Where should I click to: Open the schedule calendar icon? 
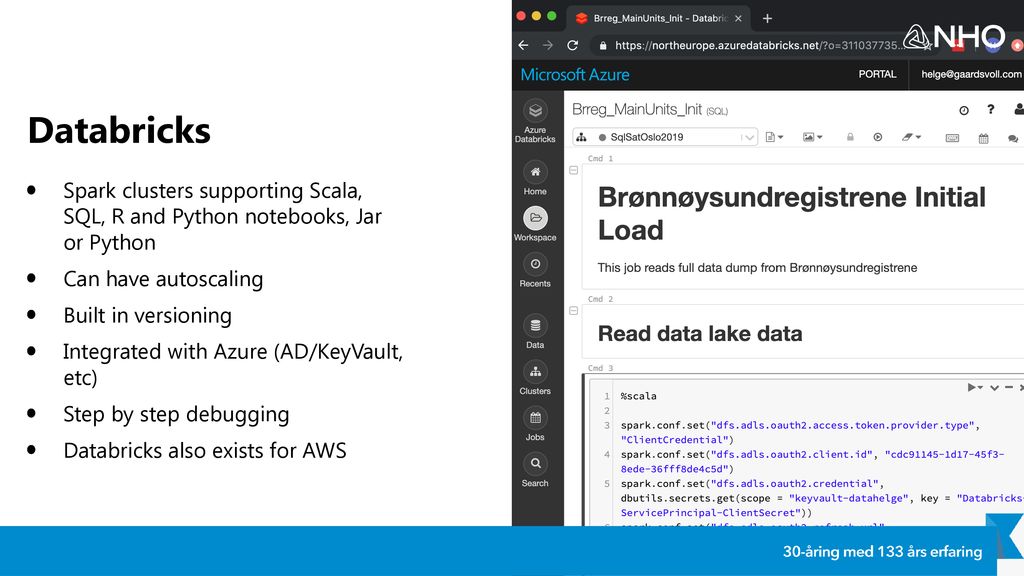point(984,138)
